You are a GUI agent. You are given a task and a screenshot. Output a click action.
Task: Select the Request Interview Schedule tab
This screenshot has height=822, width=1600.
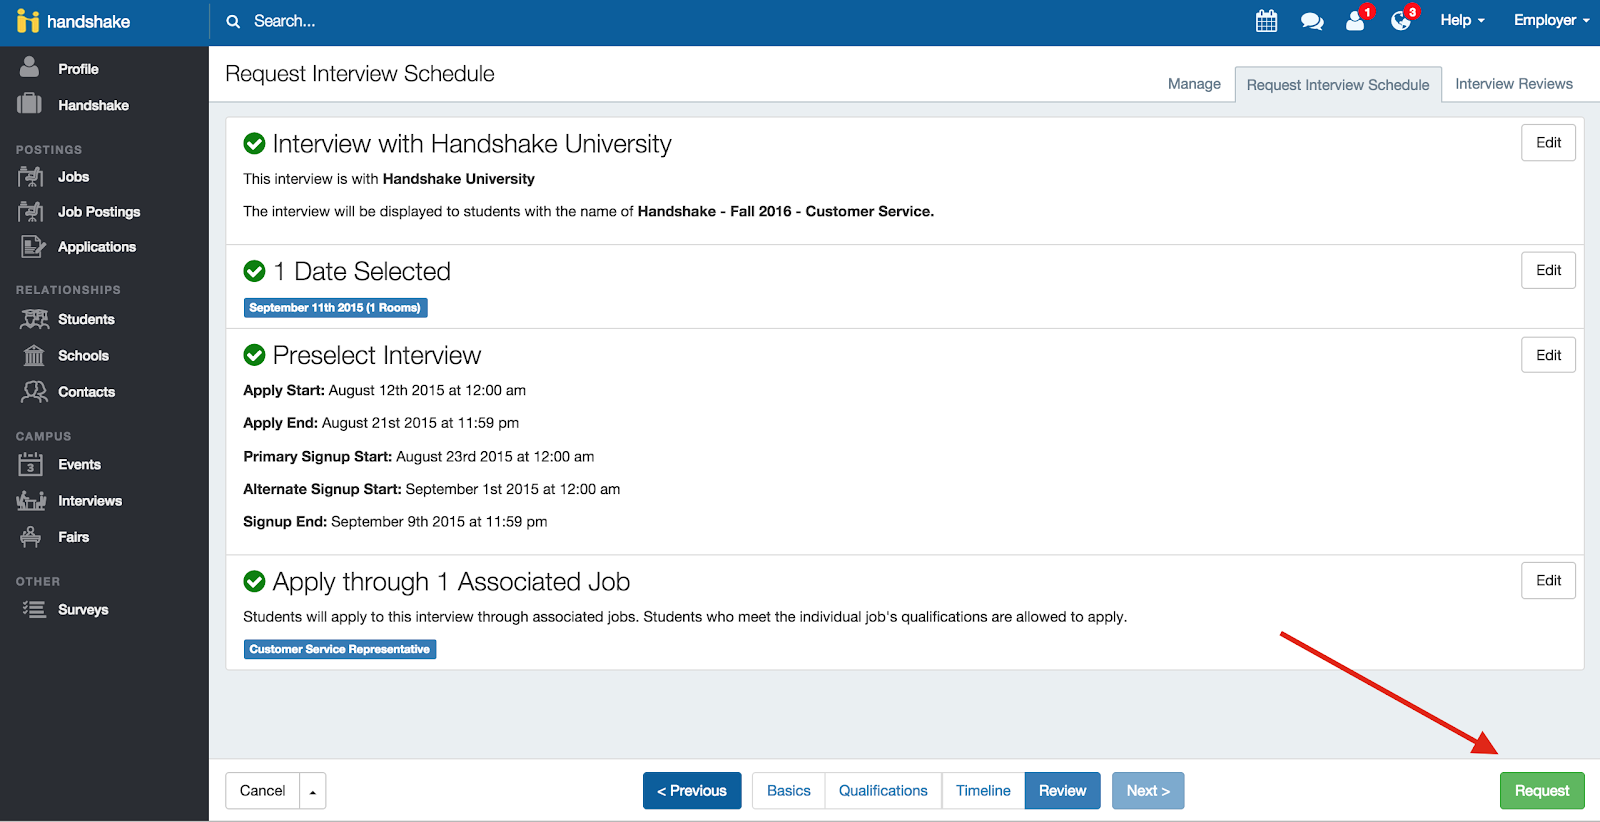(1338, 85)
